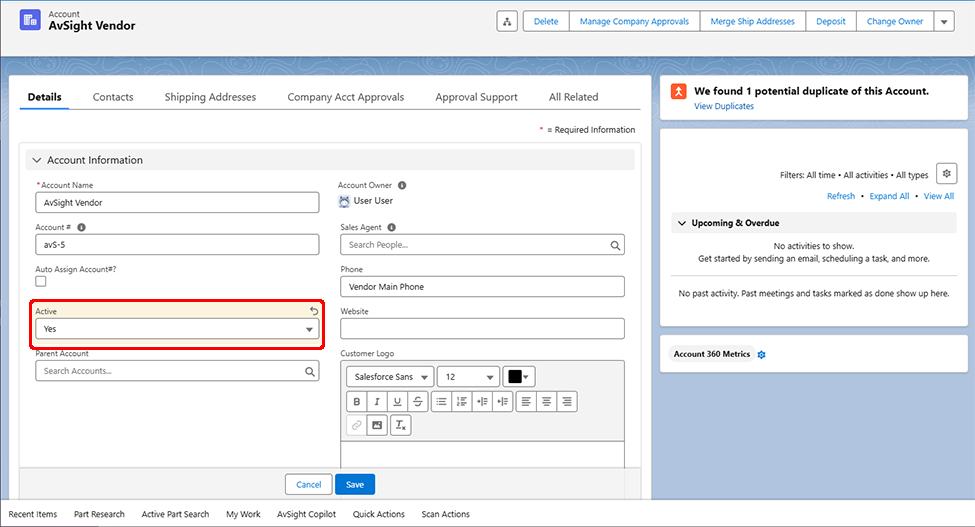Toggle italic formatting

(377, 401)
